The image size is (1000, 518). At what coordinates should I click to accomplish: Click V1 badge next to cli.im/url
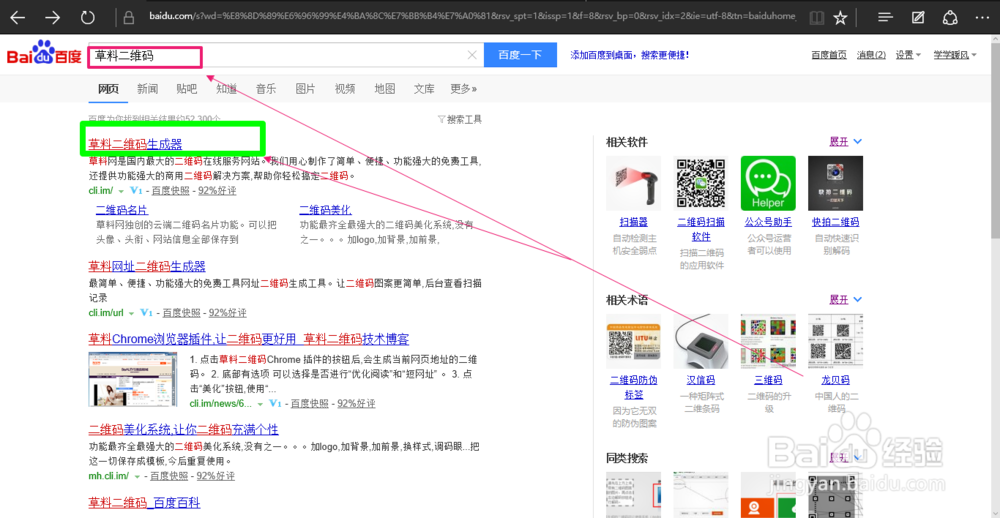tap(147, 313)
